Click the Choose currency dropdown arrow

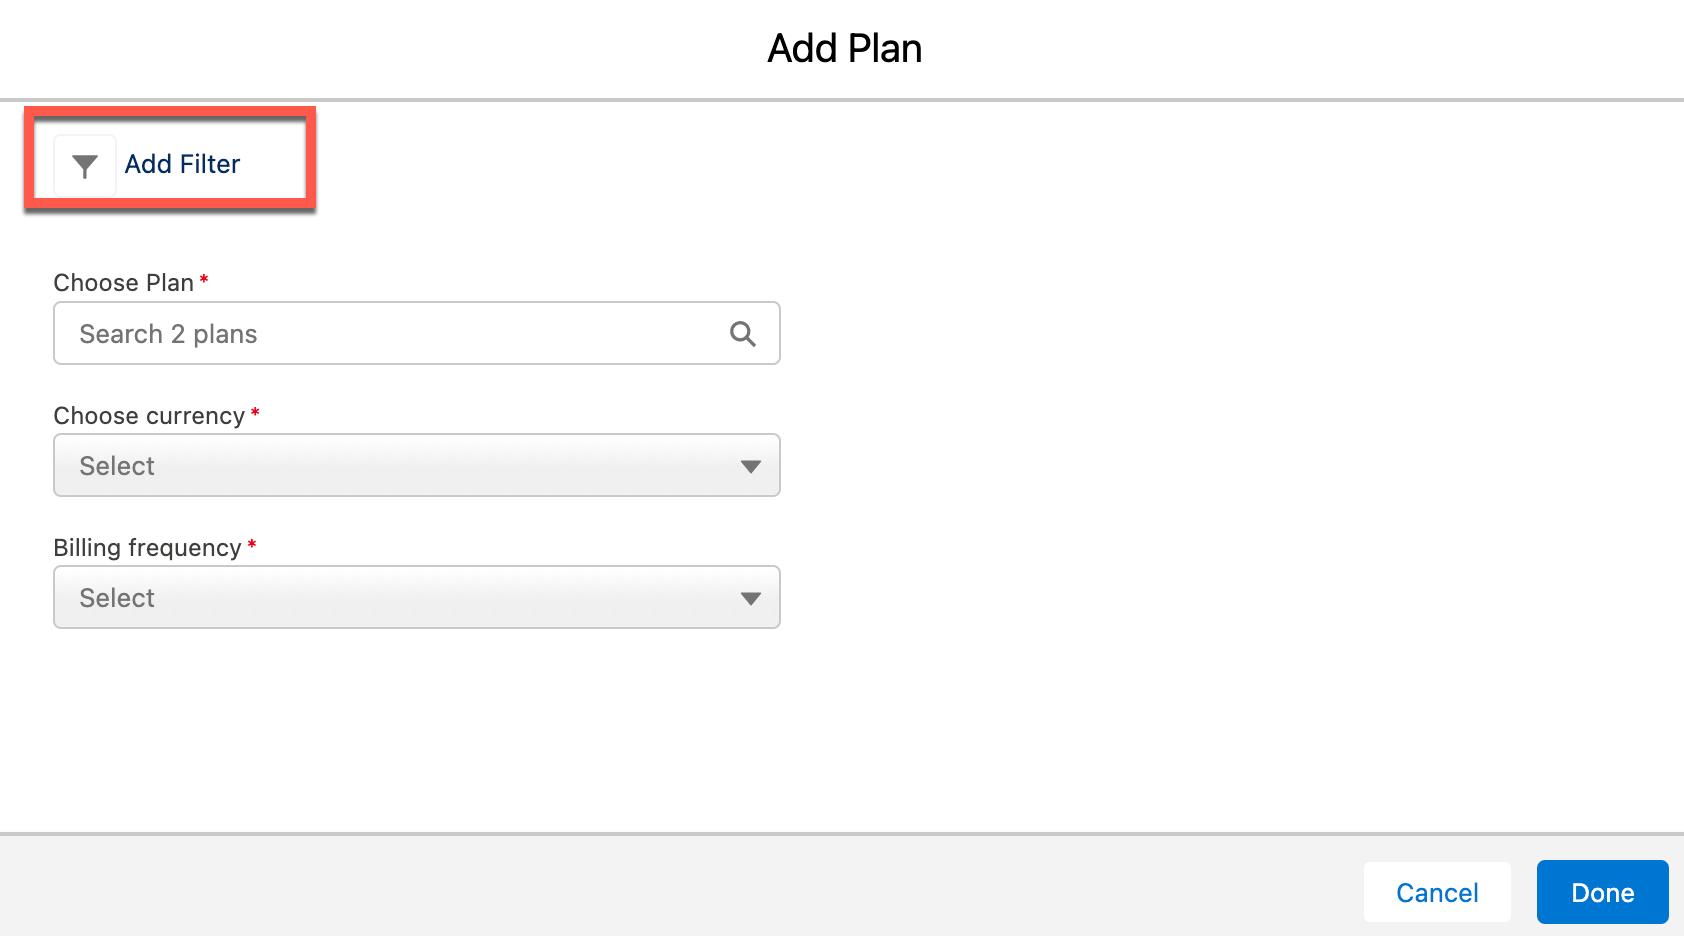[x=750, y=466]
